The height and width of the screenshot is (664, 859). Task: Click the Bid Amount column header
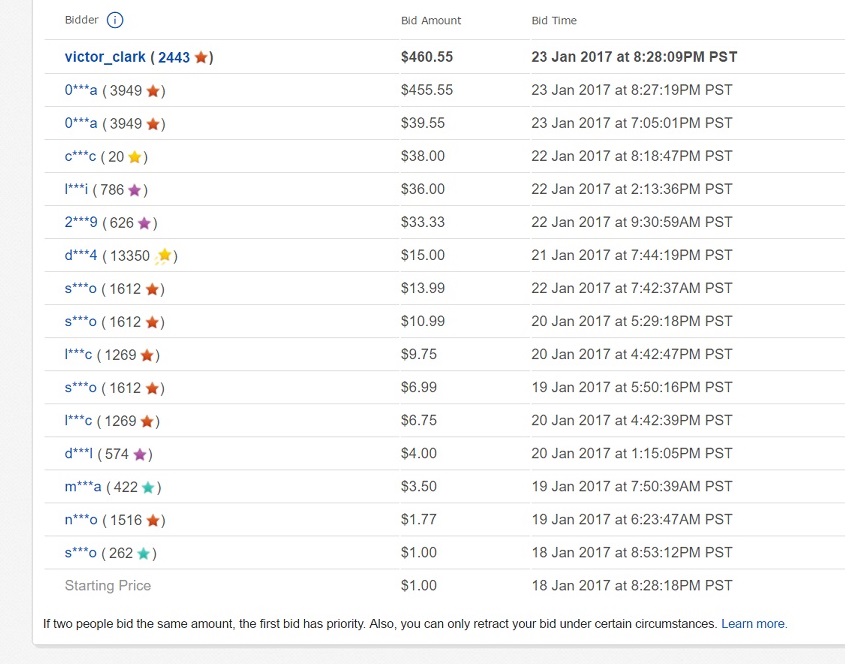point(431,21)
